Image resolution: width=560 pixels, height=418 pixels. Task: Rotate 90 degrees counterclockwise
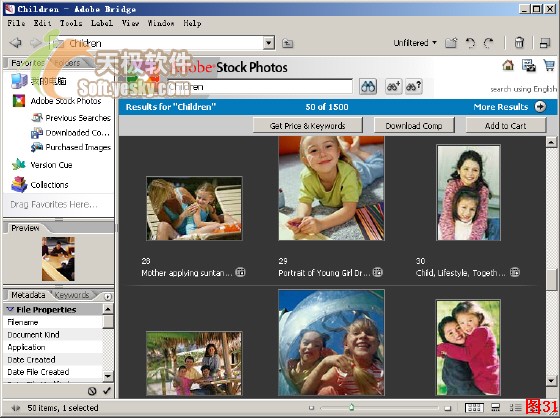470,43
